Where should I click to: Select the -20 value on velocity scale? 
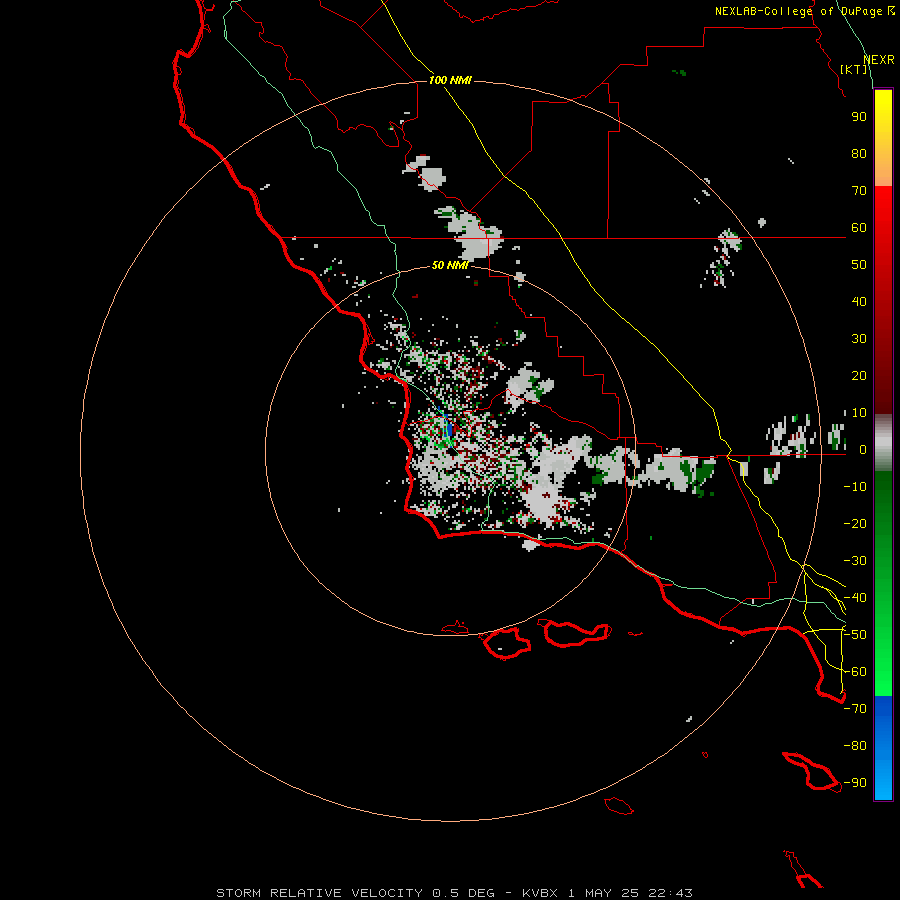pos(855,524)
